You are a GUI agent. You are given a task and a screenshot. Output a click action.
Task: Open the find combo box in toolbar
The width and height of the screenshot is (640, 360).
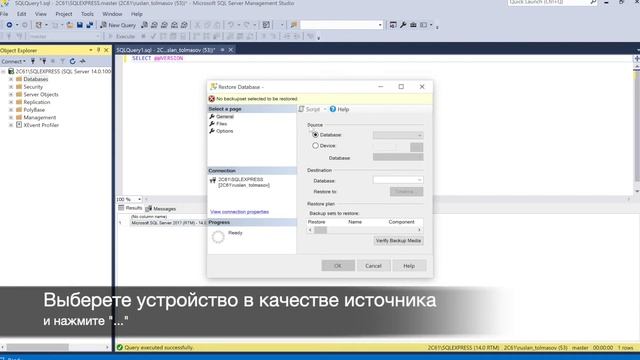click(x=341, y=25)
